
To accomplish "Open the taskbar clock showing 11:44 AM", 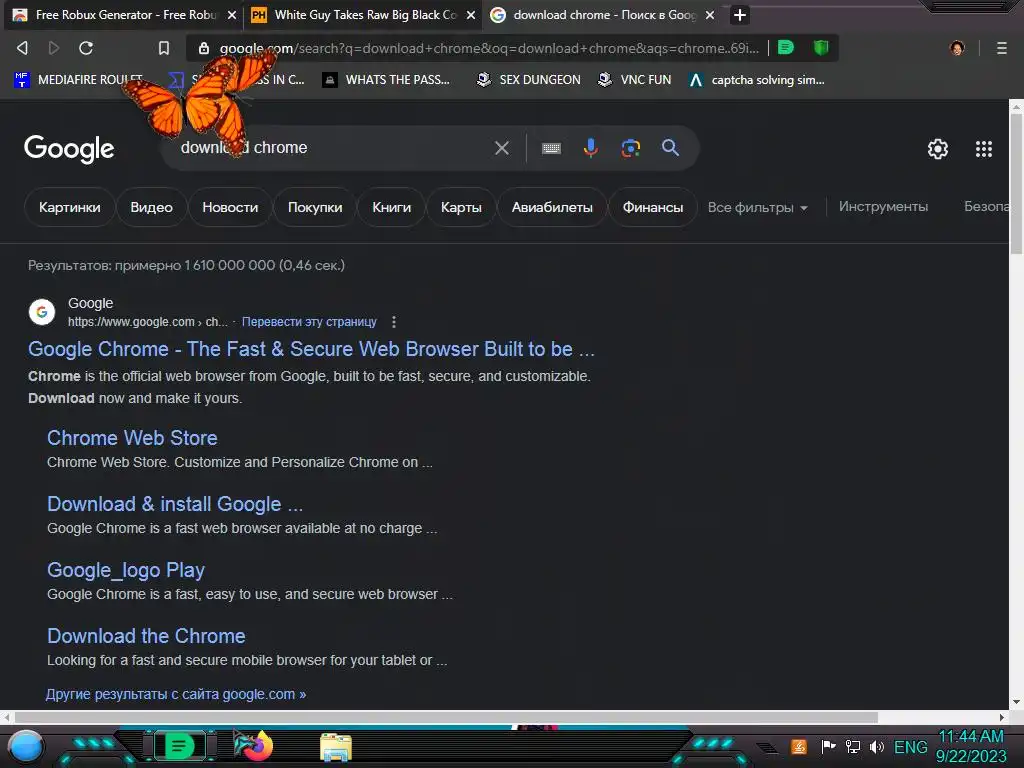I will pyautogui.click(x=971, y=746).
